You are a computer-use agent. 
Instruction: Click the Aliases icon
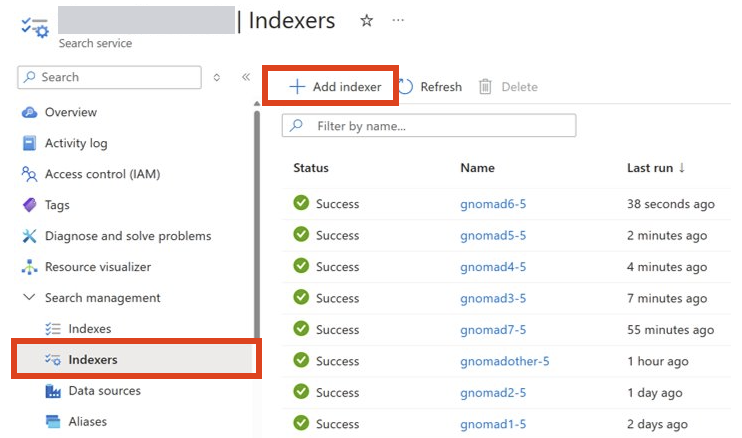(x=53, y=421)
